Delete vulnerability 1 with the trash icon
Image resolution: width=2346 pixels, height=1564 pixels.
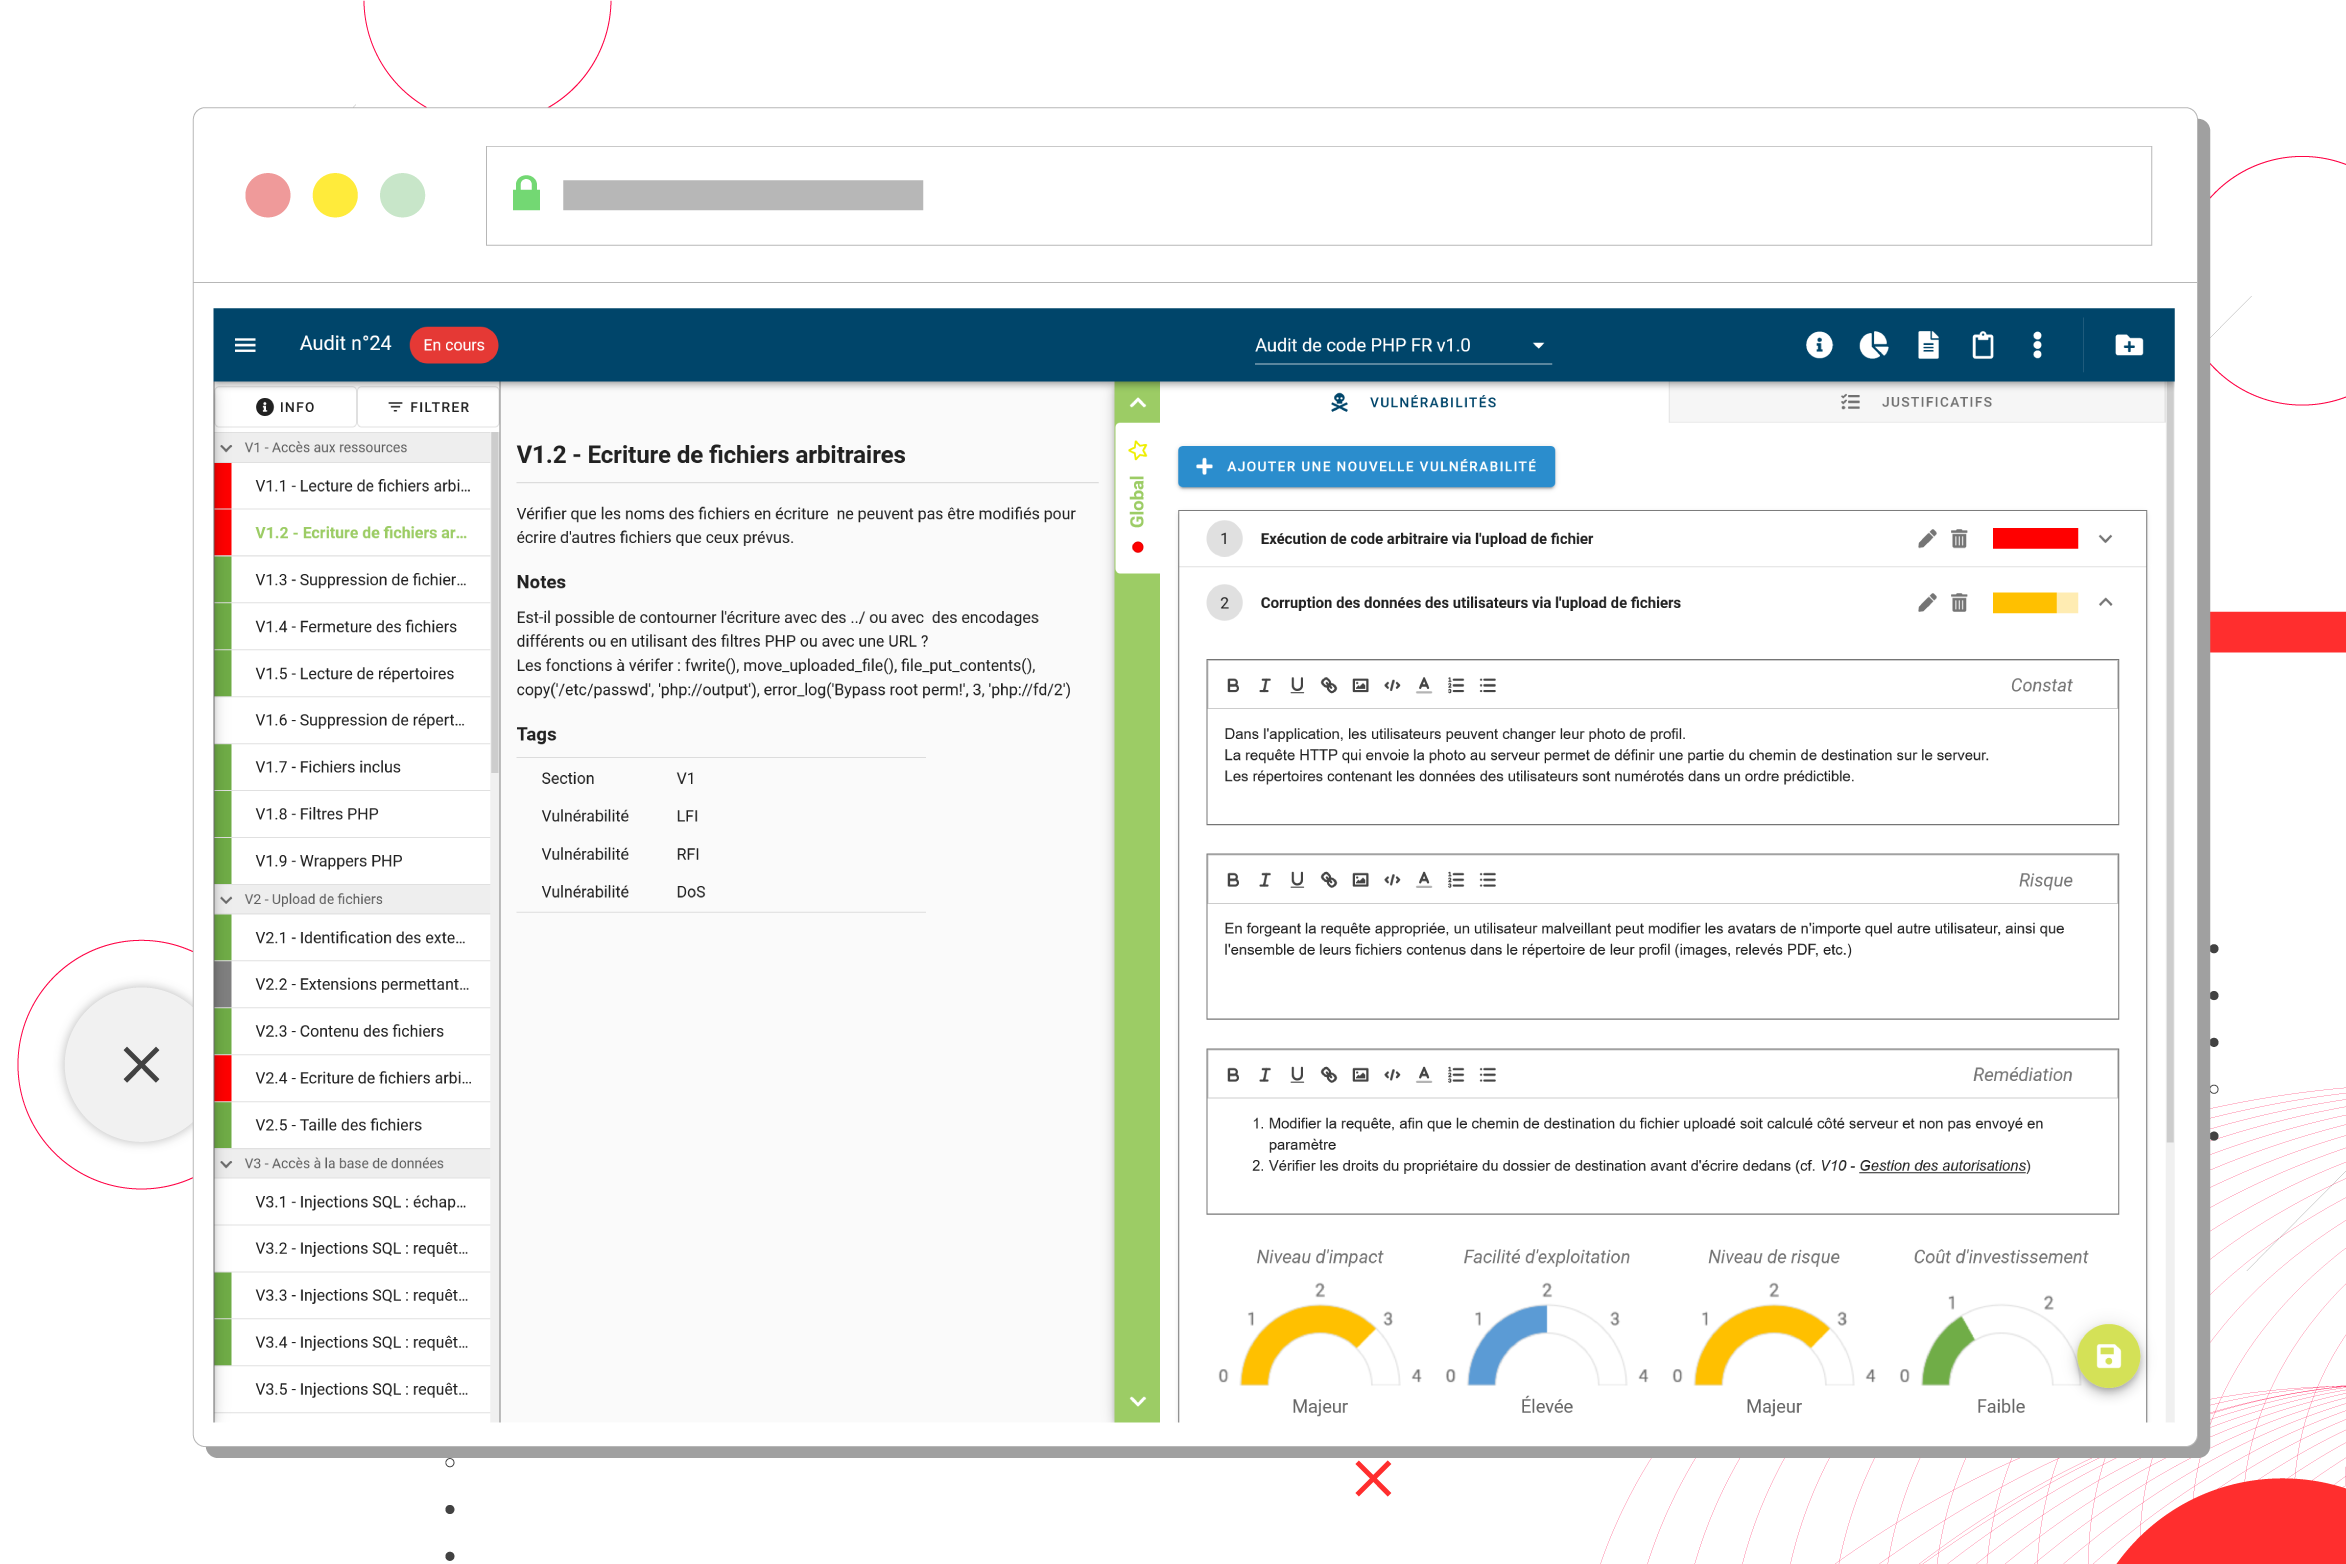[x=1959, y=539]
